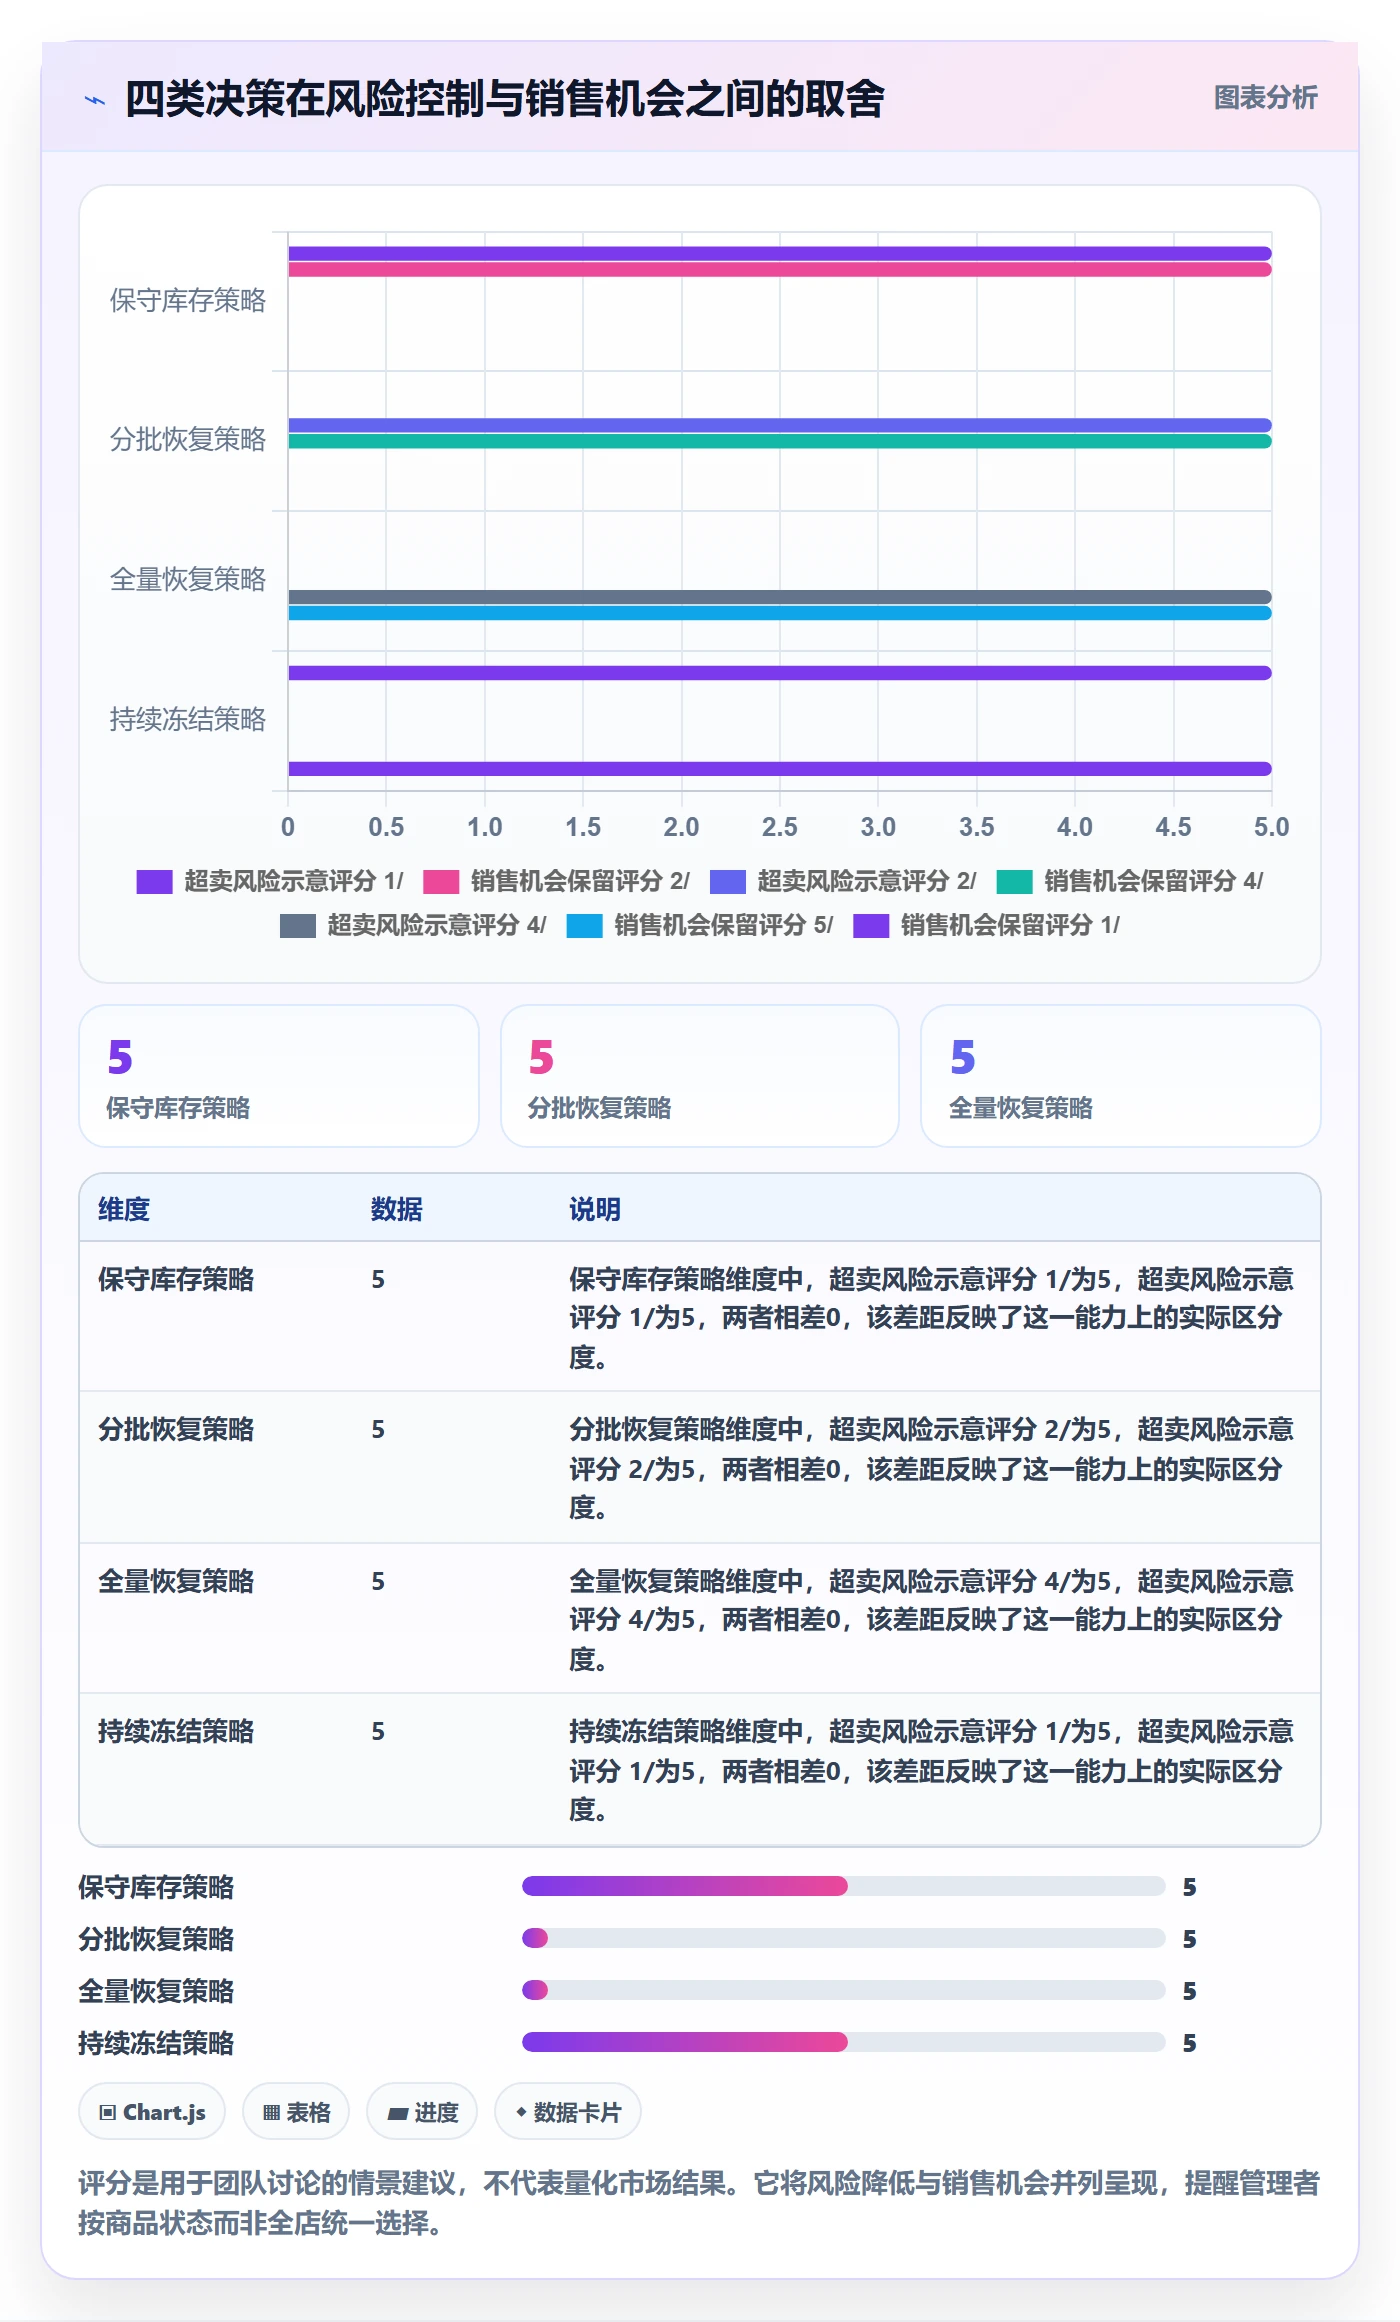Open the 全量恢复策略 data card
The height and width of the screenshot is (2322, 1400).
tap(1121, 1076)
